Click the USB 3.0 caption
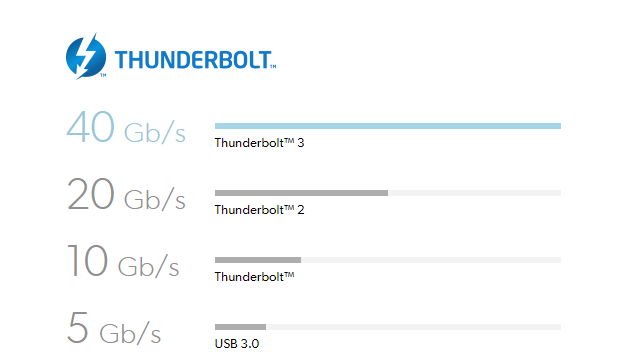624x364 pixels. [237, 344]
